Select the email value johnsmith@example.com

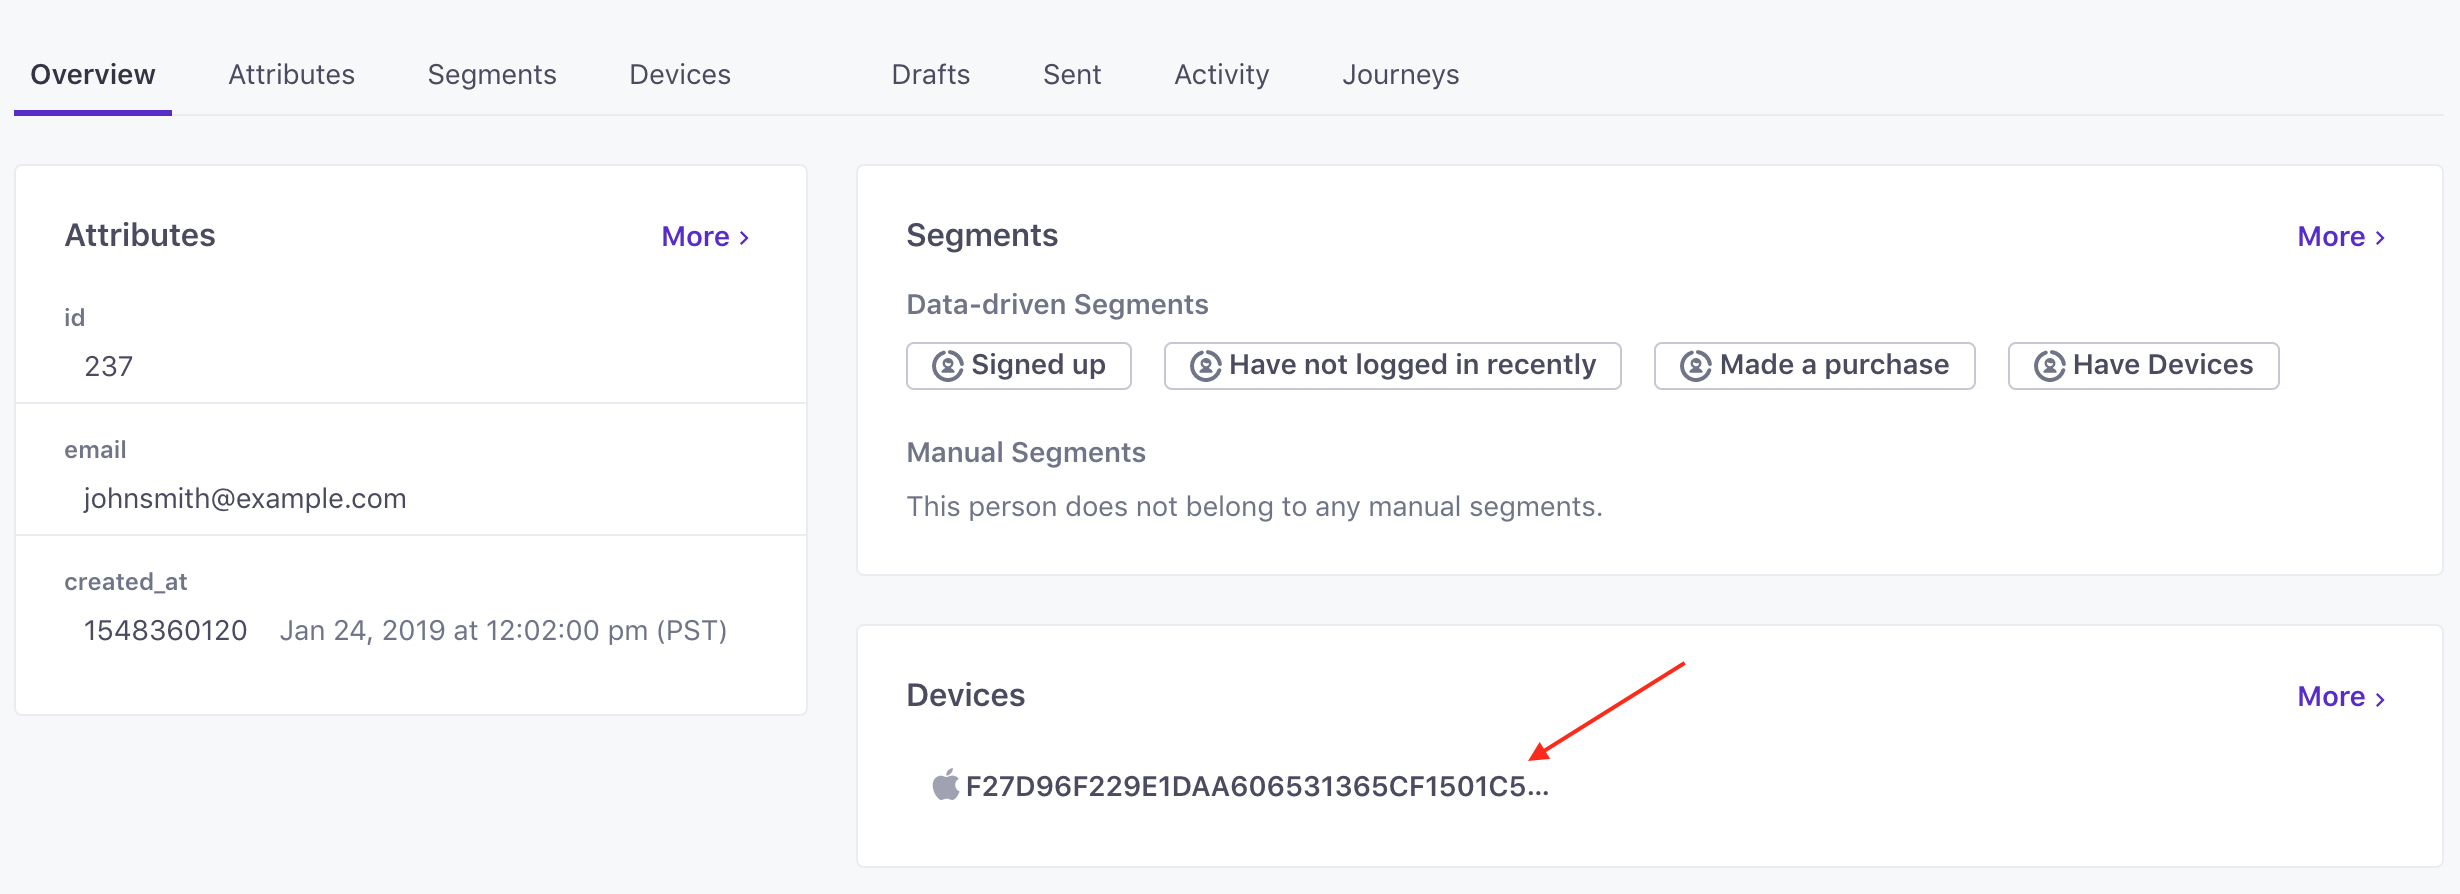click(x=245, y=498)
